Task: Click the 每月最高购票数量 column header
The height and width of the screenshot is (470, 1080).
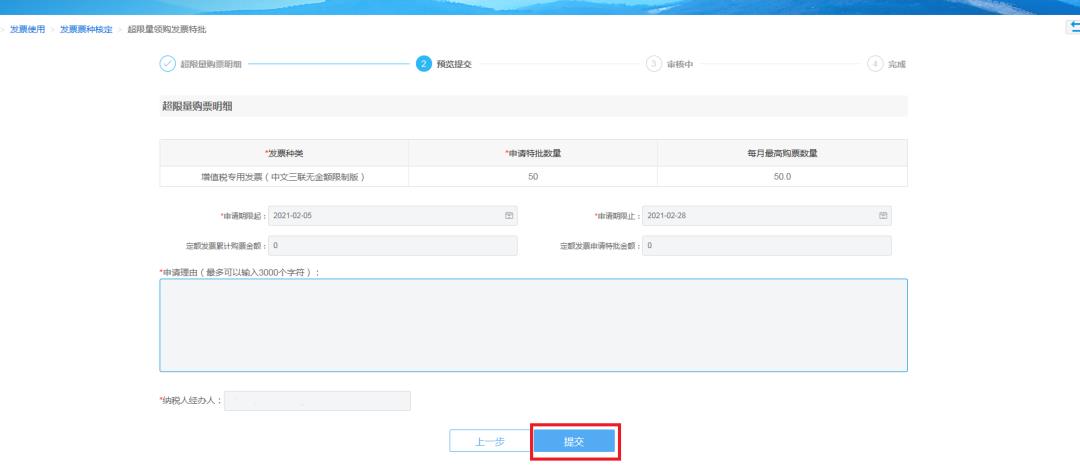Action: click(x=782, y=152)
